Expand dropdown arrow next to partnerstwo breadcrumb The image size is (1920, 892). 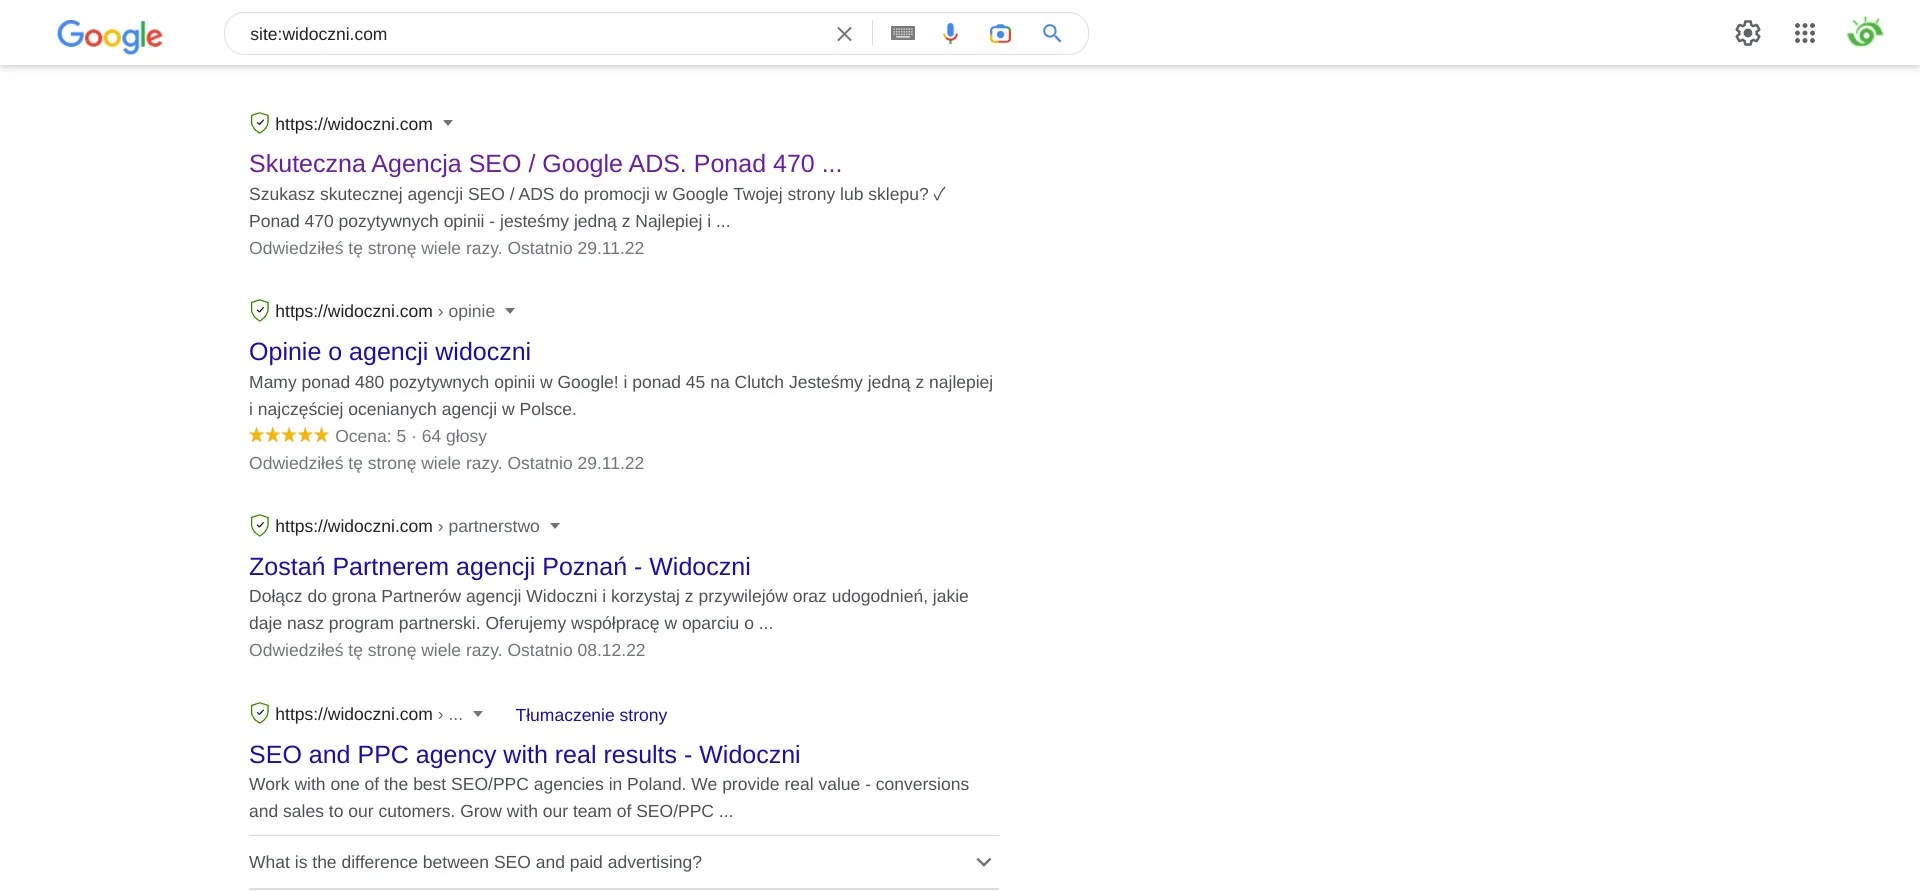[x=555, y=526]
